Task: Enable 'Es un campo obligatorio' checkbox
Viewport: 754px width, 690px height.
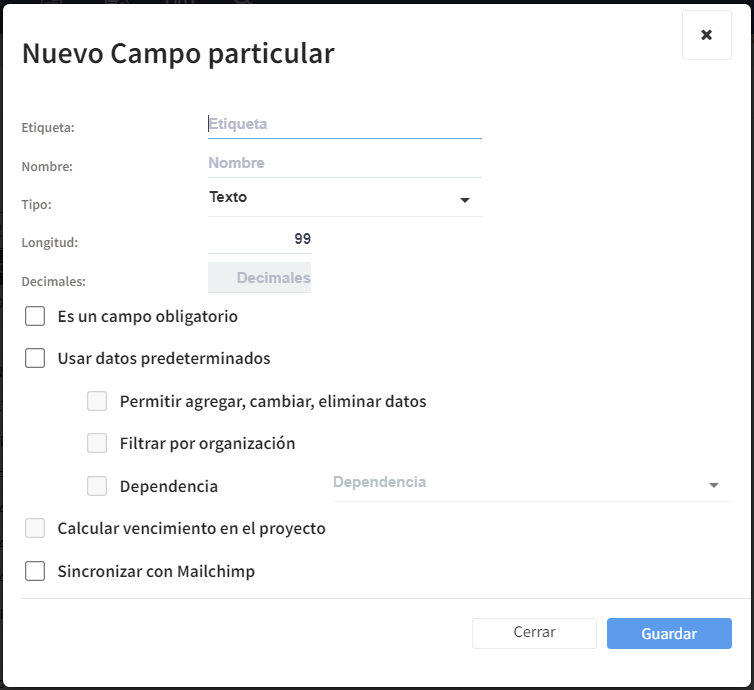Action: pyautogui.click(x=36, y=317)
